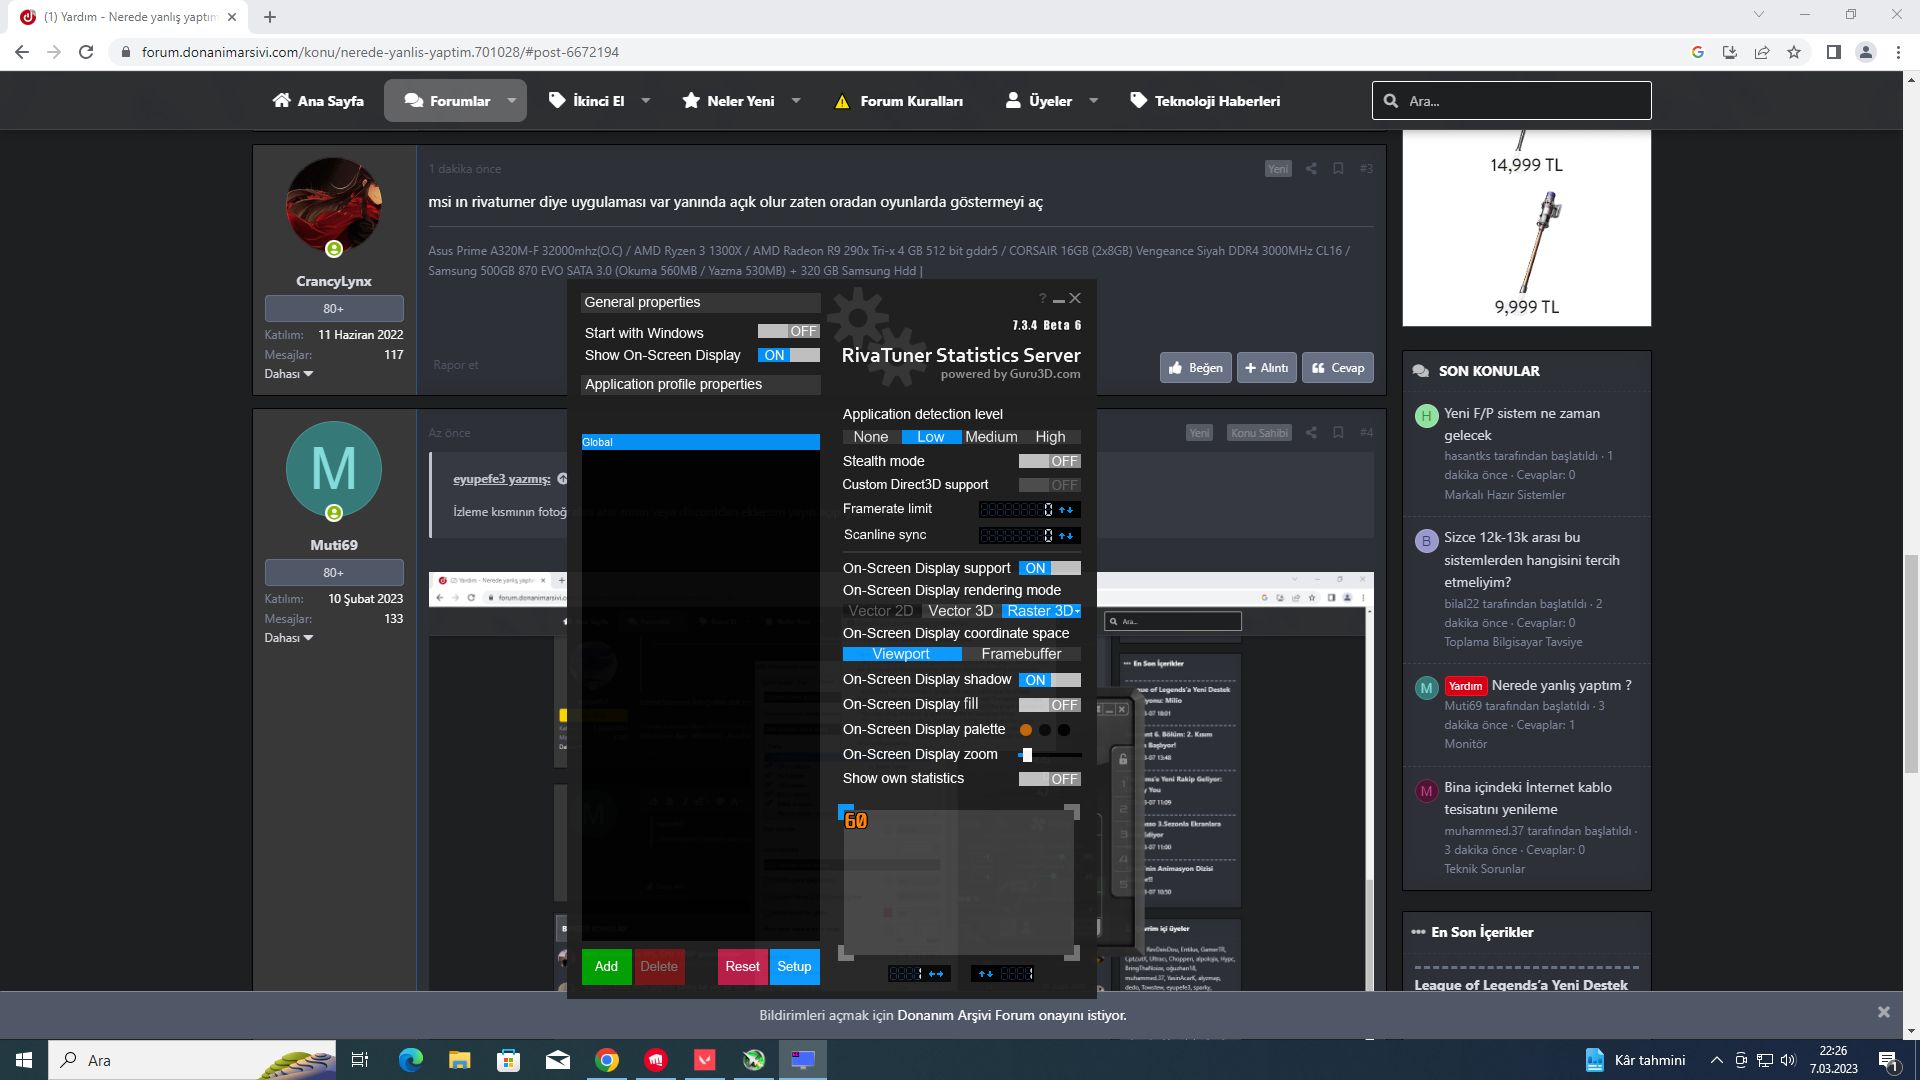Image resolution: width=1920 pixels, height=1080 pixels.
Task: Adjust the On-Screen Display zoom slider
Action: pyautogui.click(x=1027, y=755)
